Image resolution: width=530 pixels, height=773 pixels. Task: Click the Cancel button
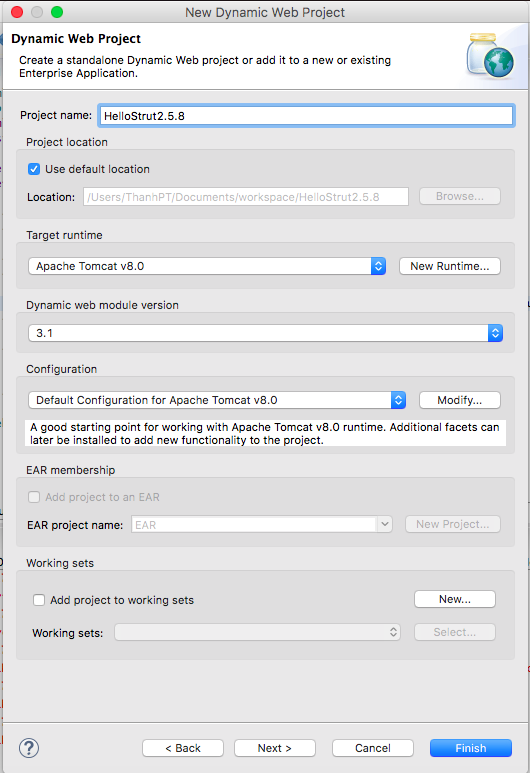[373, 748]
